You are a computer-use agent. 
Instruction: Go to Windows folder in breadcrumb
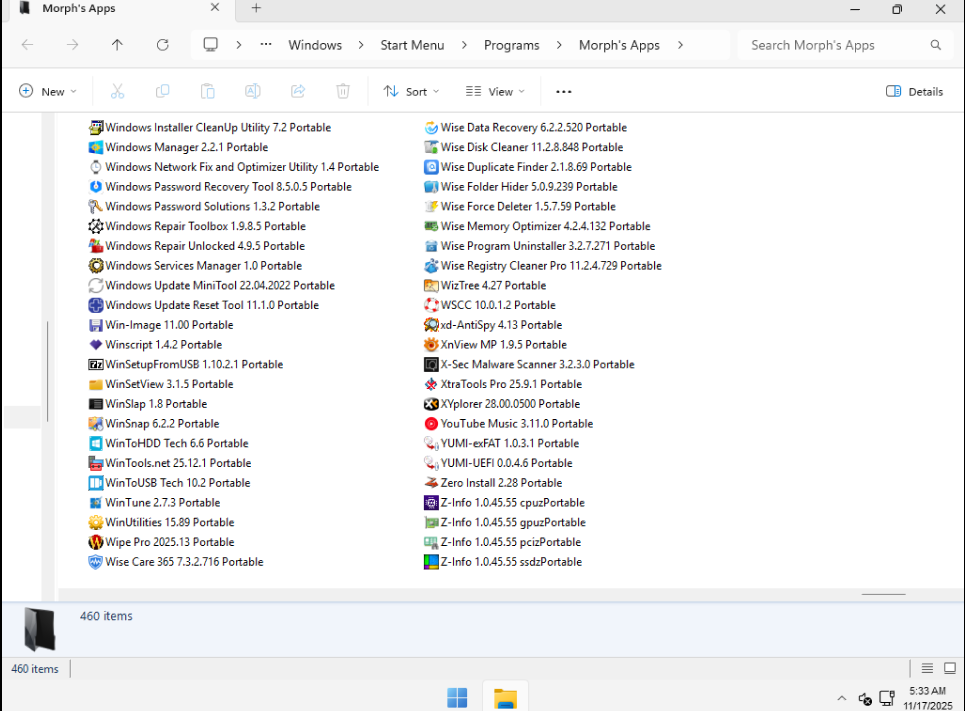(x=315, y=45)
